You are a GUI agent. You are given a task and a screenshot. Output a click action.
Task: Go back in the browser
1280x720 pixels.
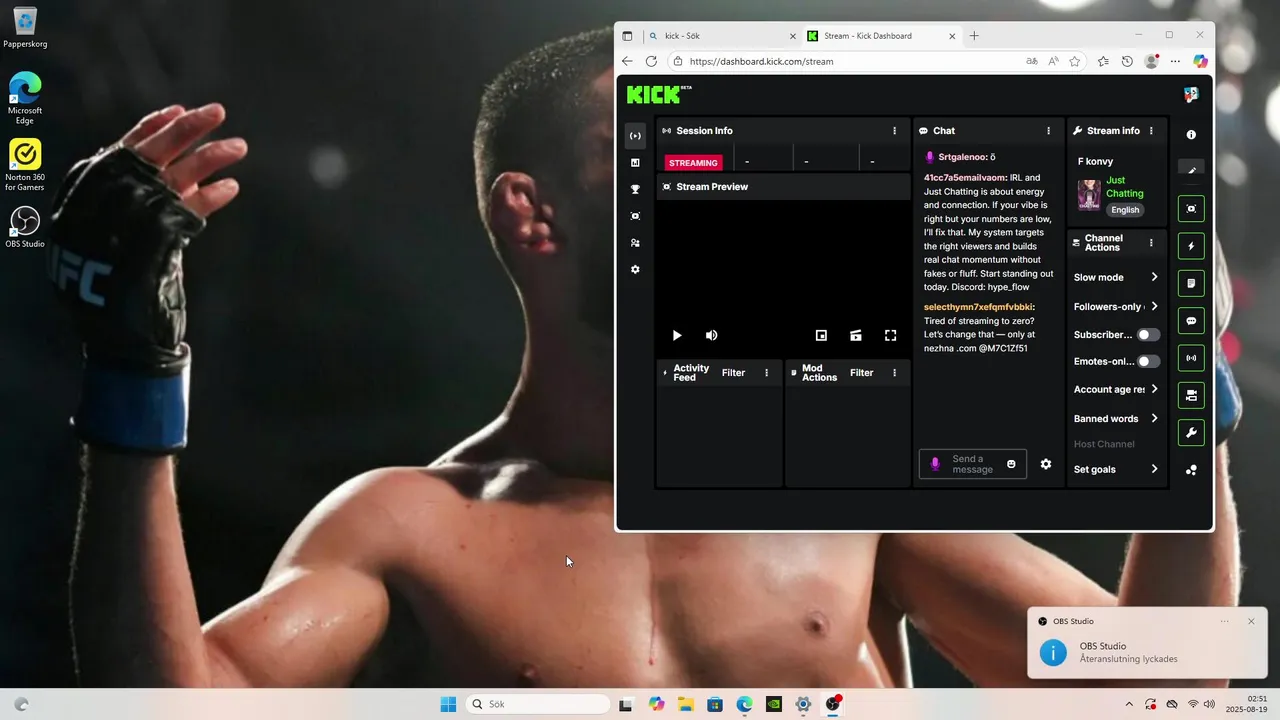(627, 61)
